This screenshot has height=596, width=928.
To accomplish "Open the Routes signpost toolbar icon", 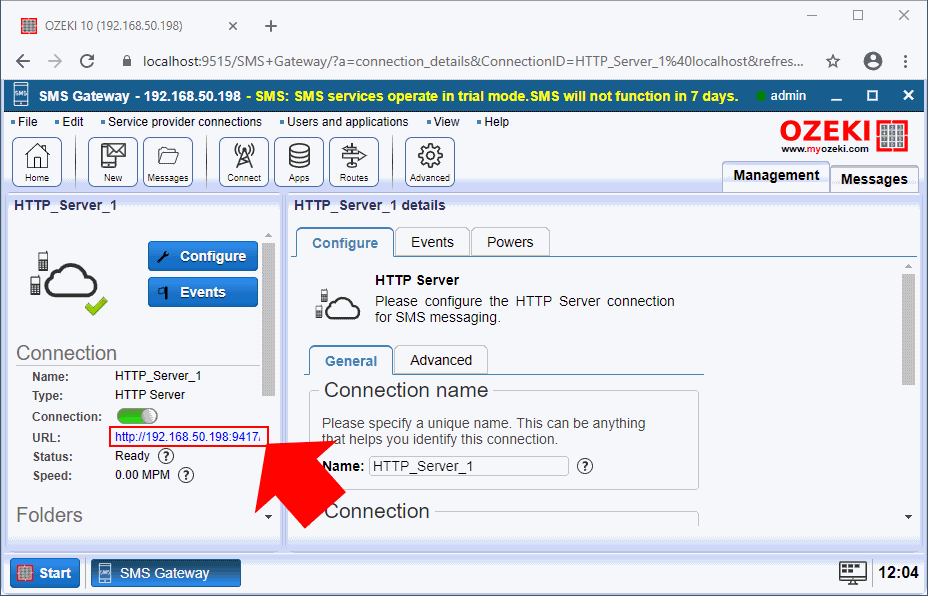I will pos(354,162).
